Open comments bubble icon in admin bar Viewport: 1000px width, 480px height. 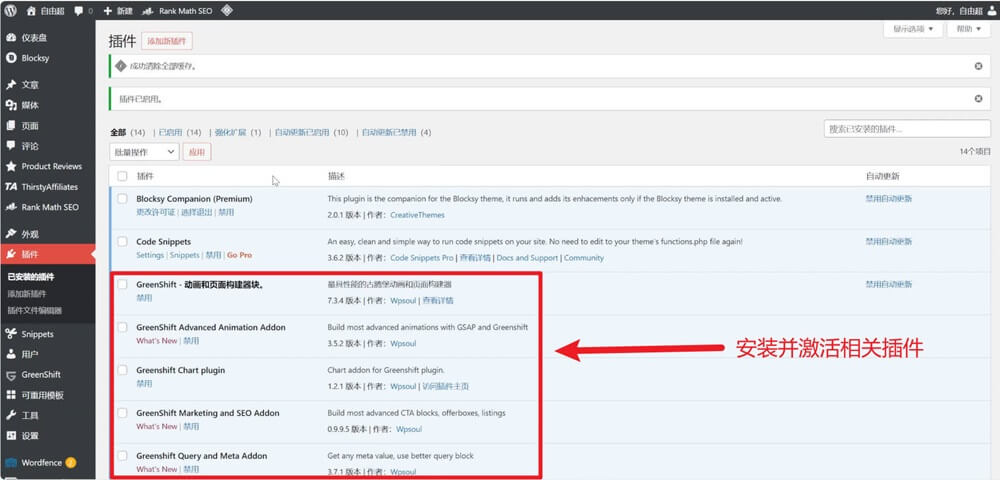click(x=78, y=11)
